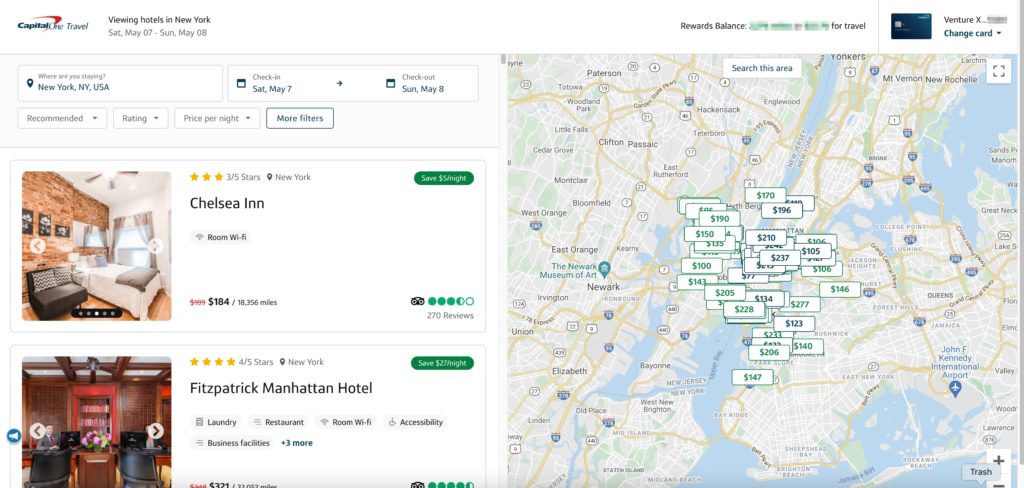Click Viewing hotels in New York heading
The height and width of the screenshot is (488, 1024).
[x=159, y=20]
